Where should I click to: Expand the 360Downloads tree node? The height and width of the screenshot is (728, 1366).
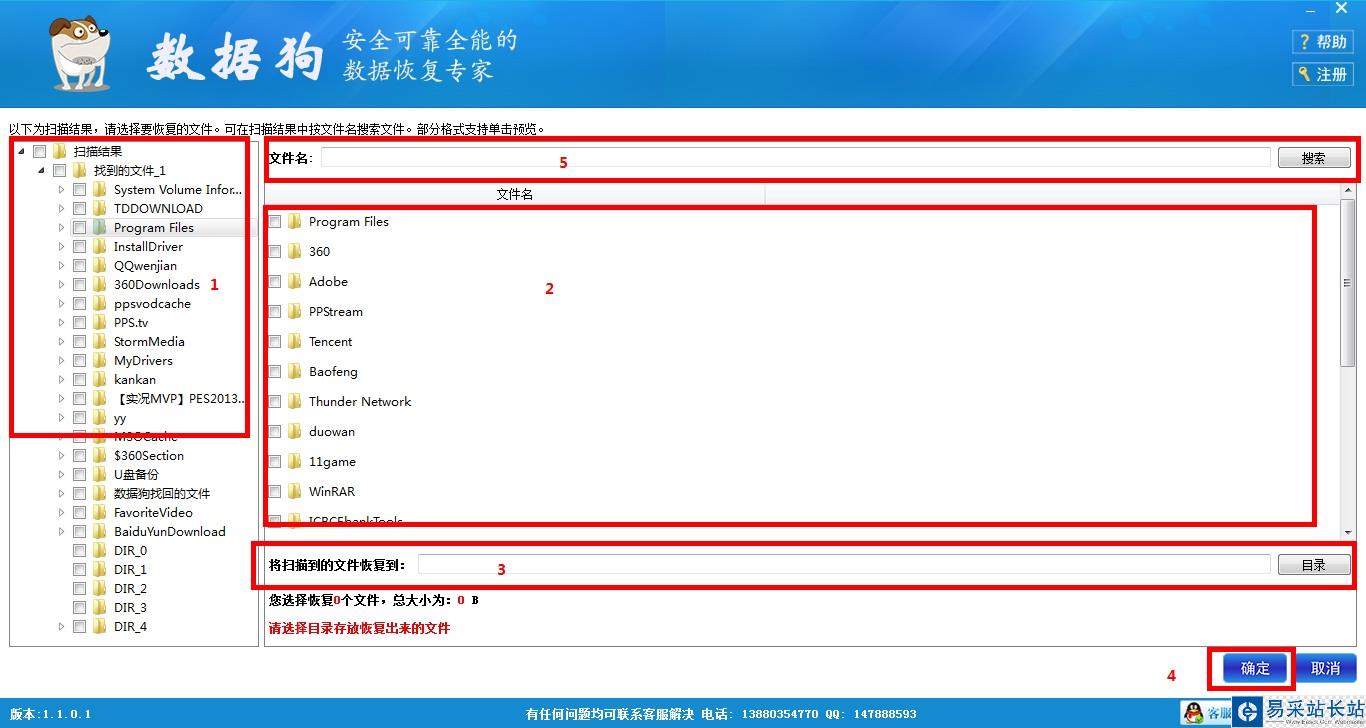point(61,285)
